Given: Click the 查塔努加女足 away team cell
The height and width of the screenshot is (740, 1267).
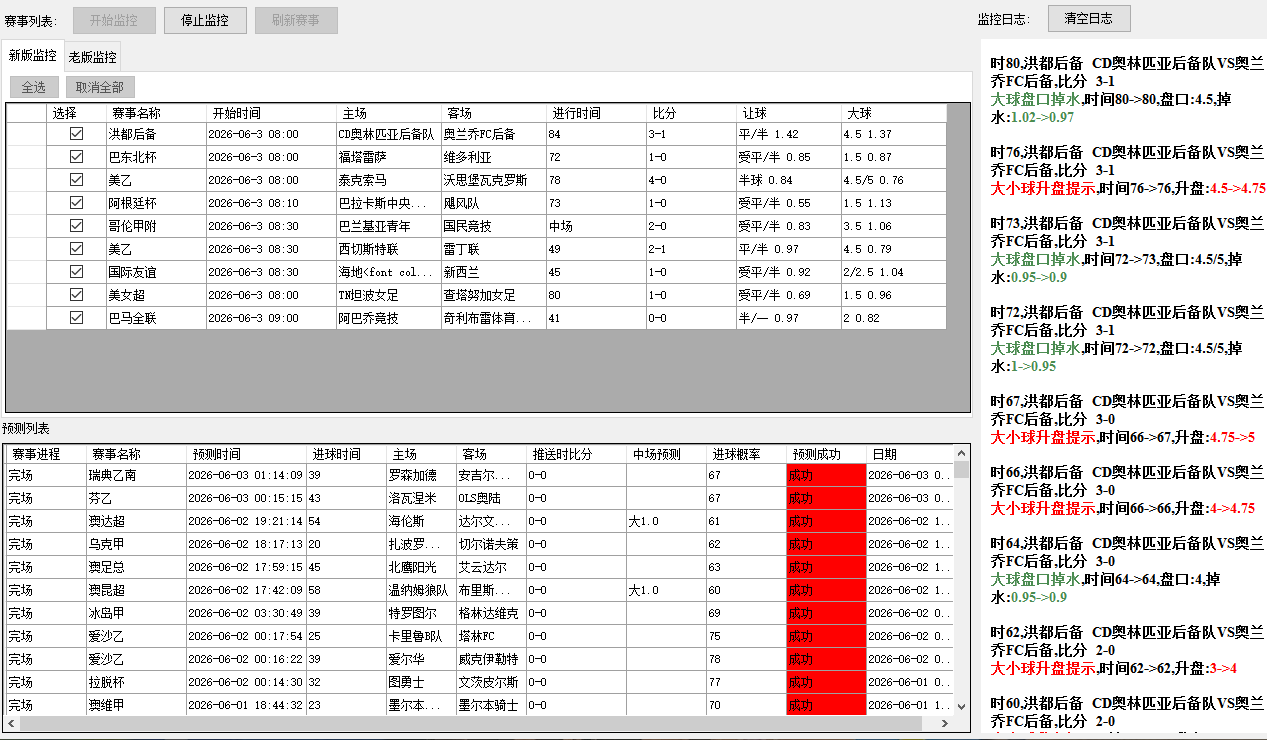Looking at the screenshot, I should (494, 295).
